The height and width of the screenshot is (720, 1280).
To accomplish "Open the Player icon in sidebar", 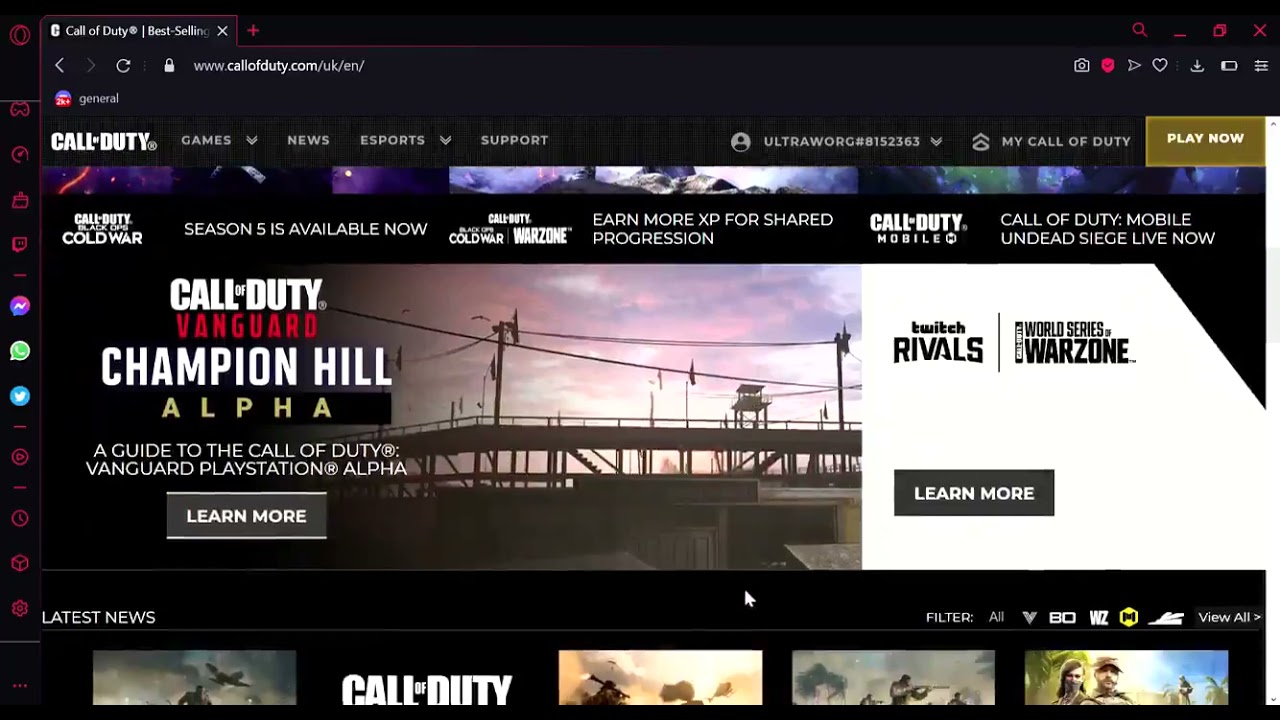I will point(20,457).
